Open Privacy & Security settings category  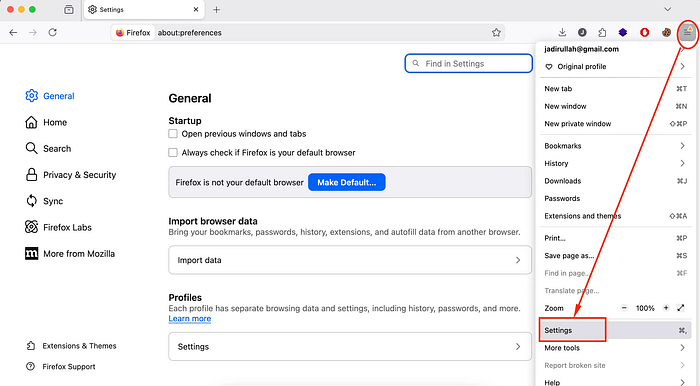point(71,175)
